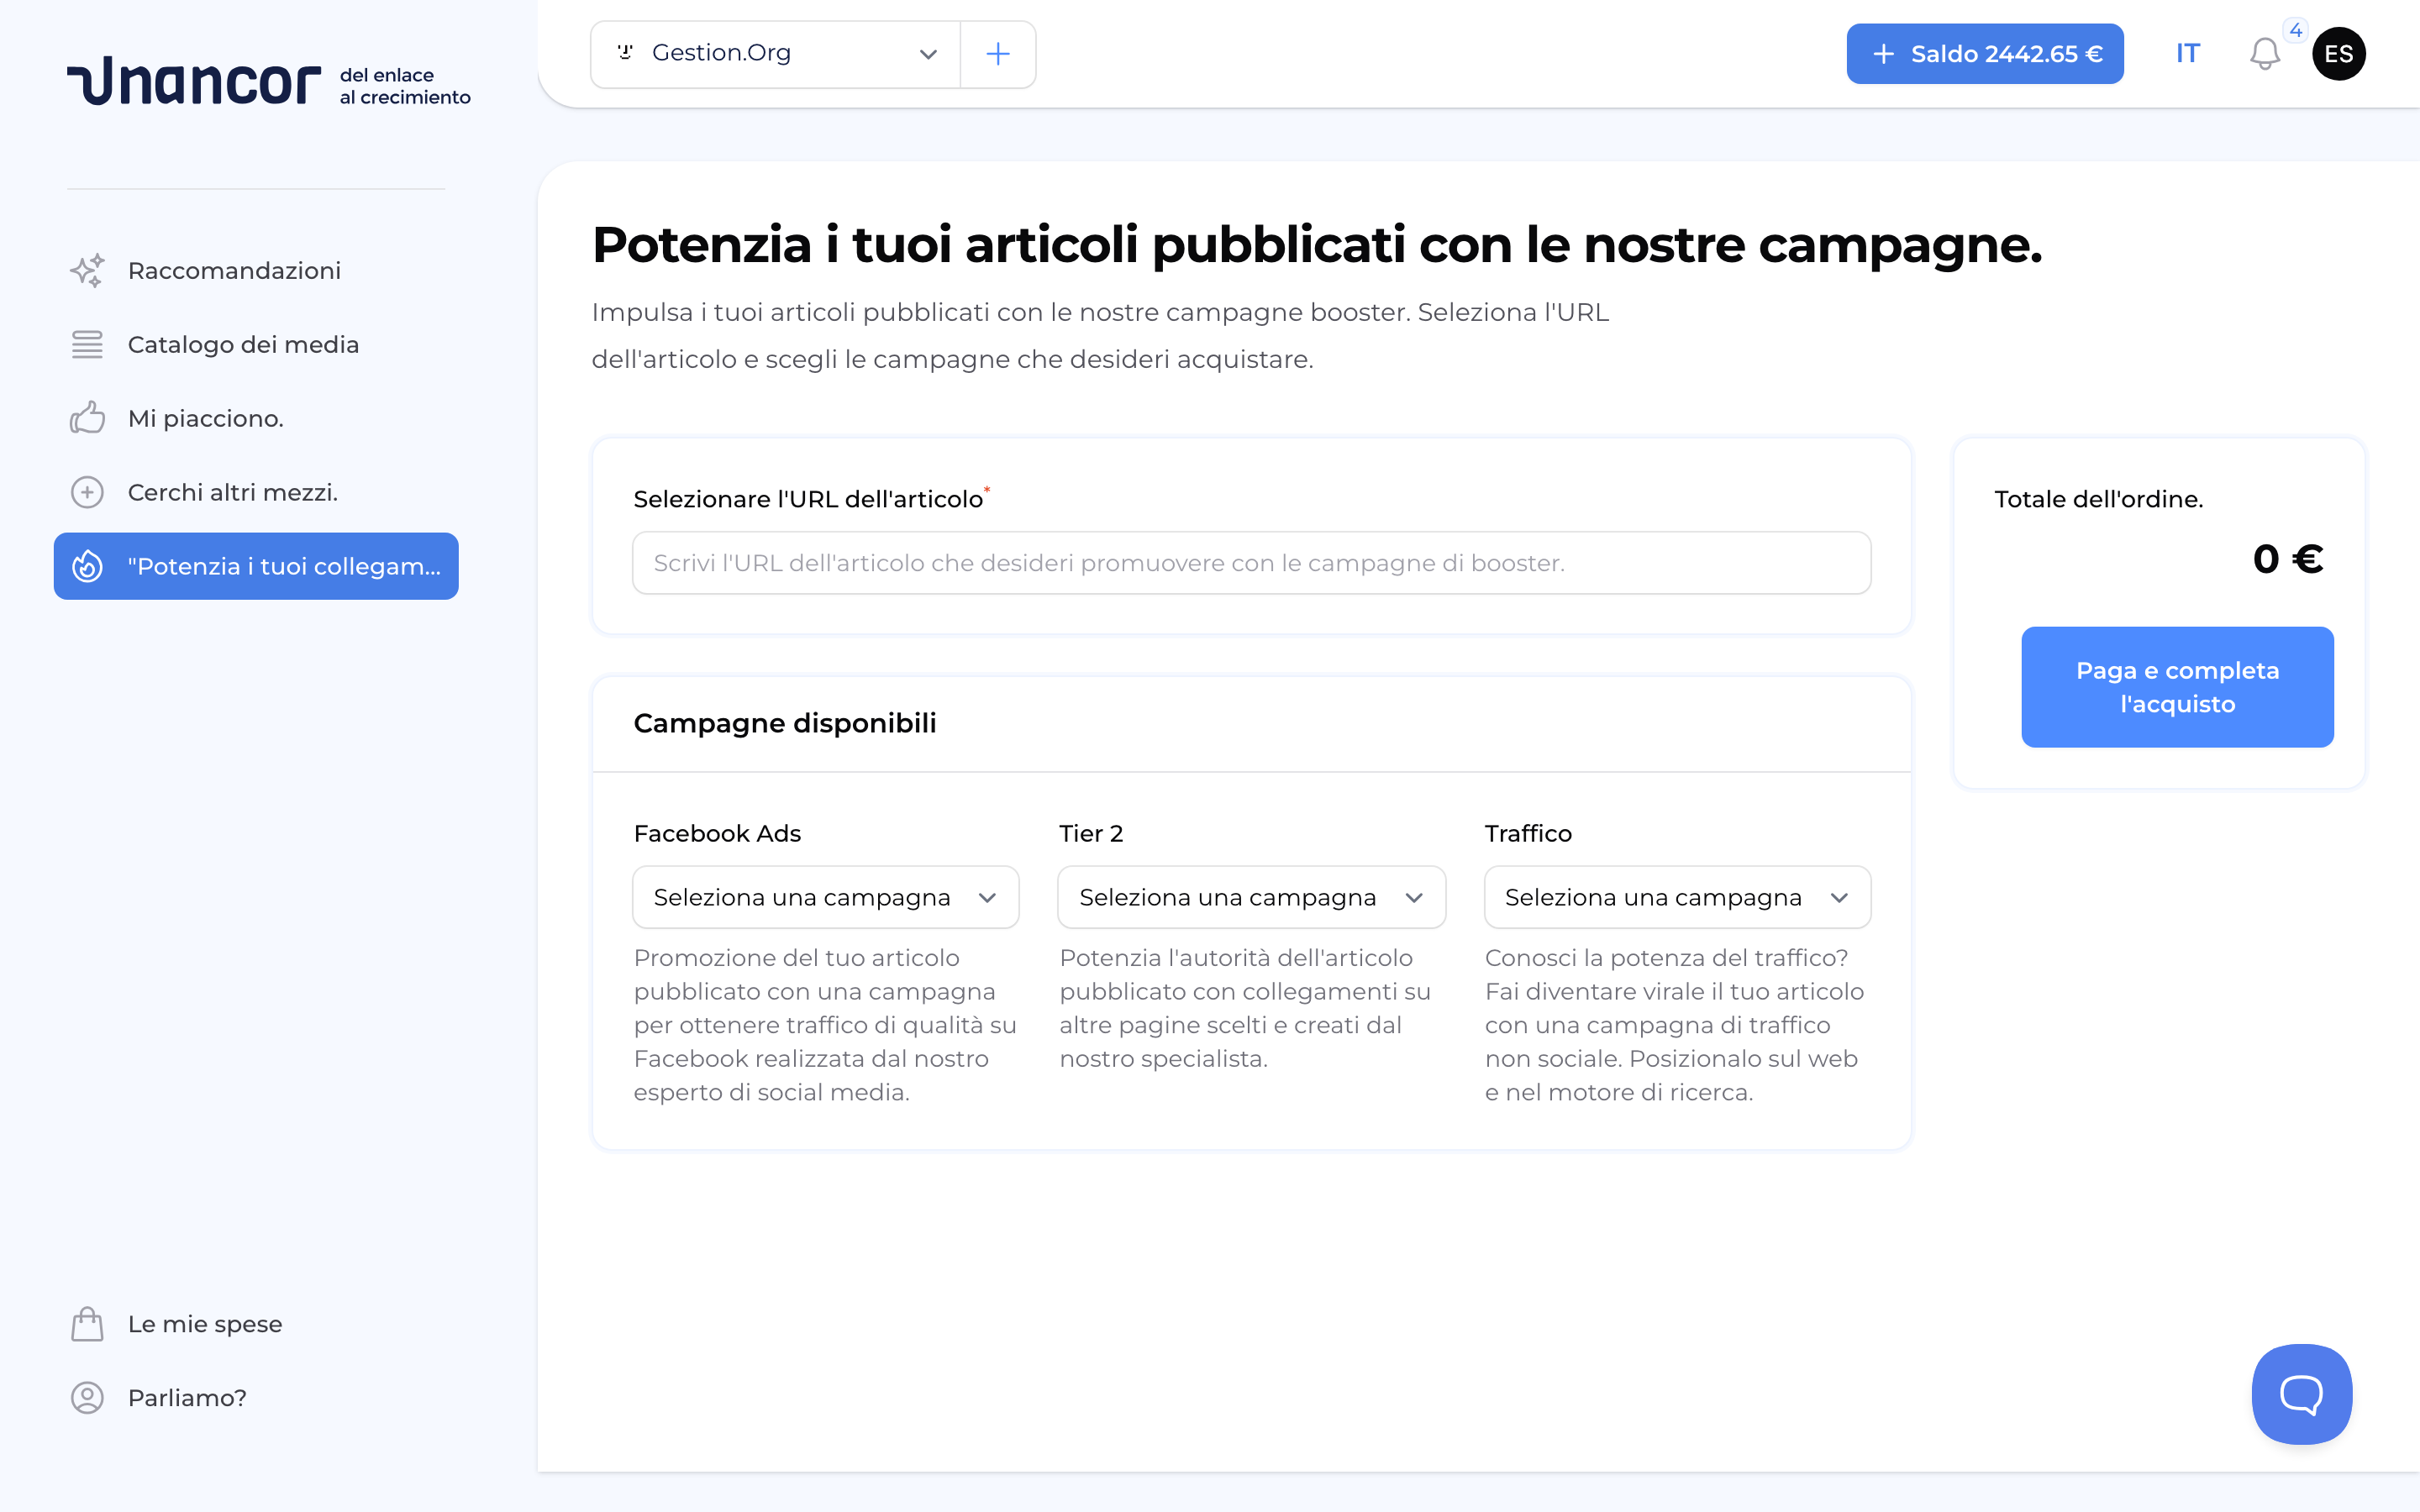Add a new project with the plus button
The width and height of the screenshot is (2420, 1512).
[x=997, y=54]
